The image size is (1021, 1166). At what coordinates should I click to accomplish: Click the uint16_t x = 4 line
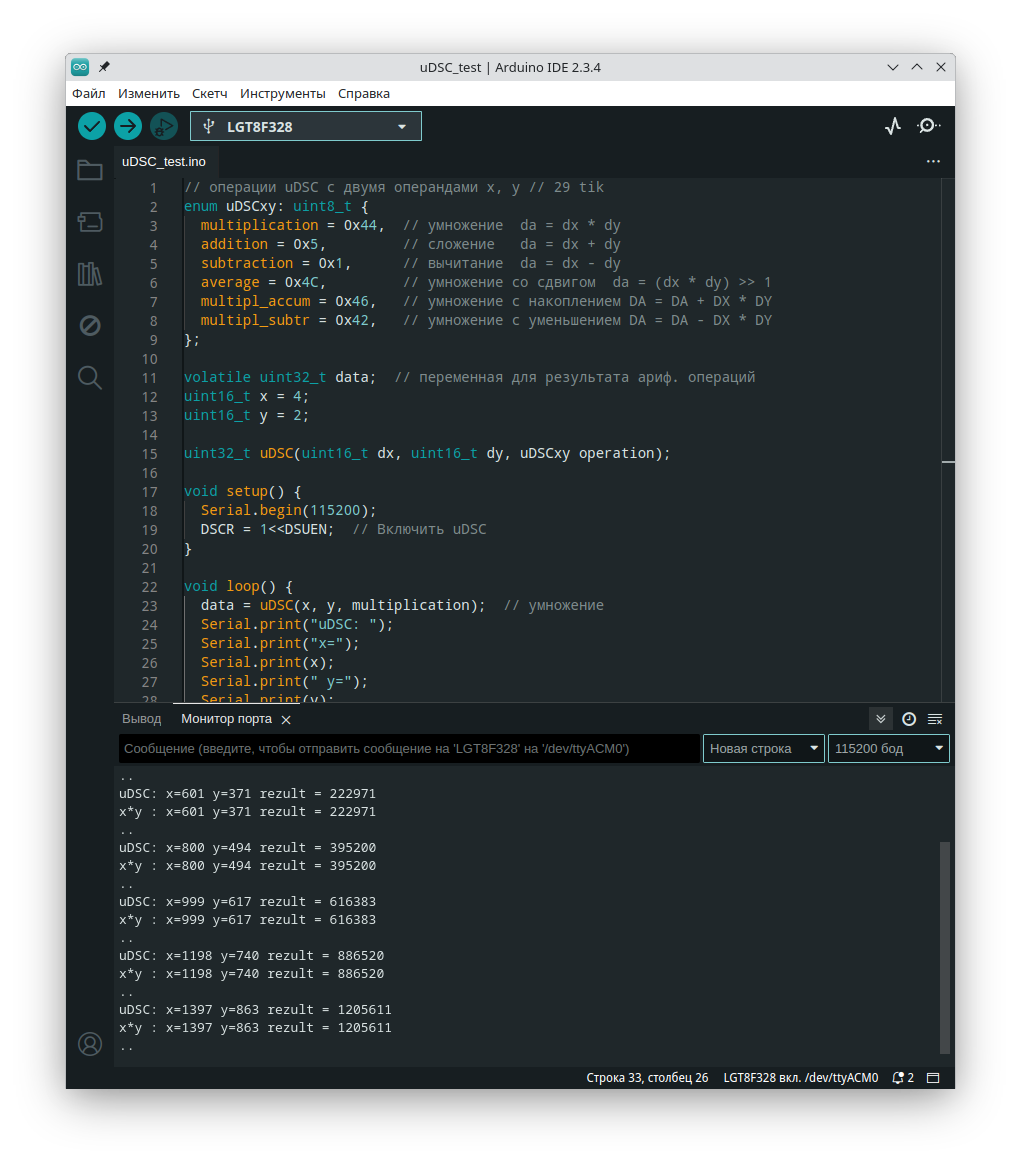coord(246,396)
